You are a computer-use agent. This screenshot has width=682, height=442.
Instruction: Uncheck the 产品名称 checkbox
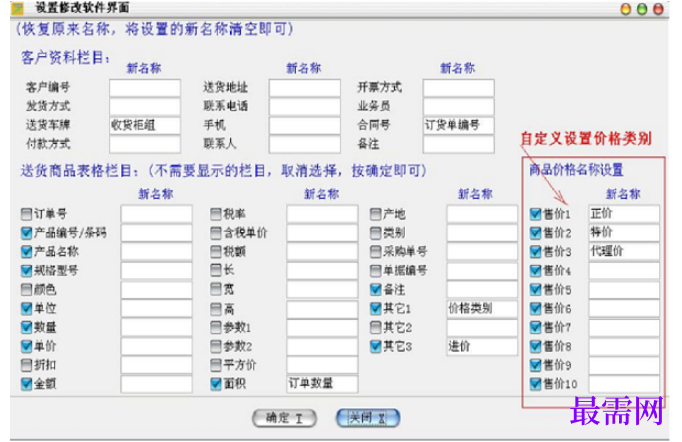pos(27,251)
